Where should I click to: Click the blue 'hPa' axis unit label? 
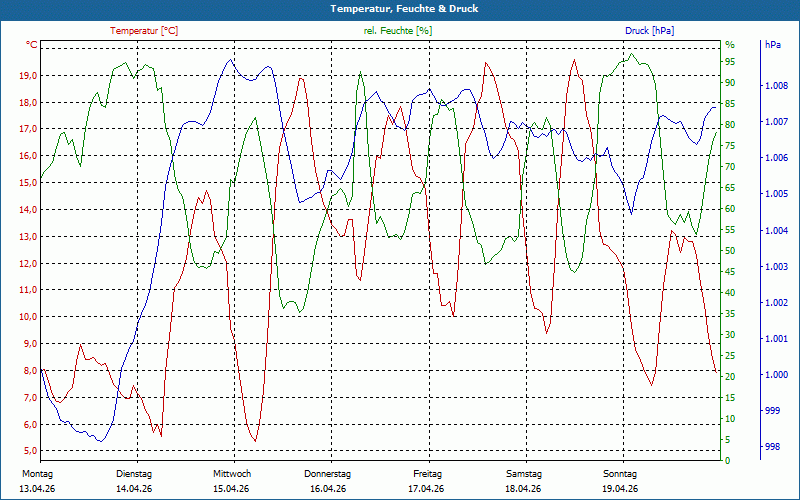(772, 45)
